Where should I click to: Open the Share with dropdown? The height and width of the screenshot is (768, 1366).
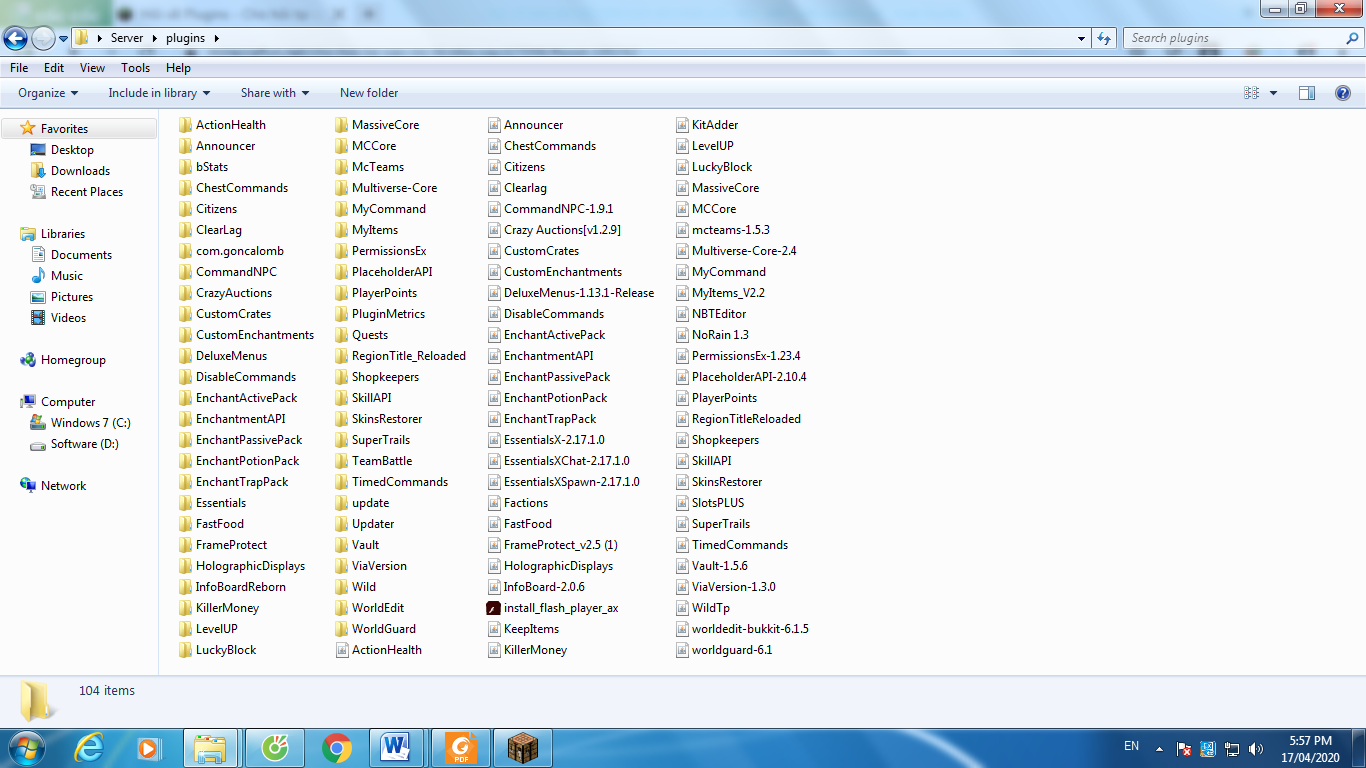click(x=275, y=93)
